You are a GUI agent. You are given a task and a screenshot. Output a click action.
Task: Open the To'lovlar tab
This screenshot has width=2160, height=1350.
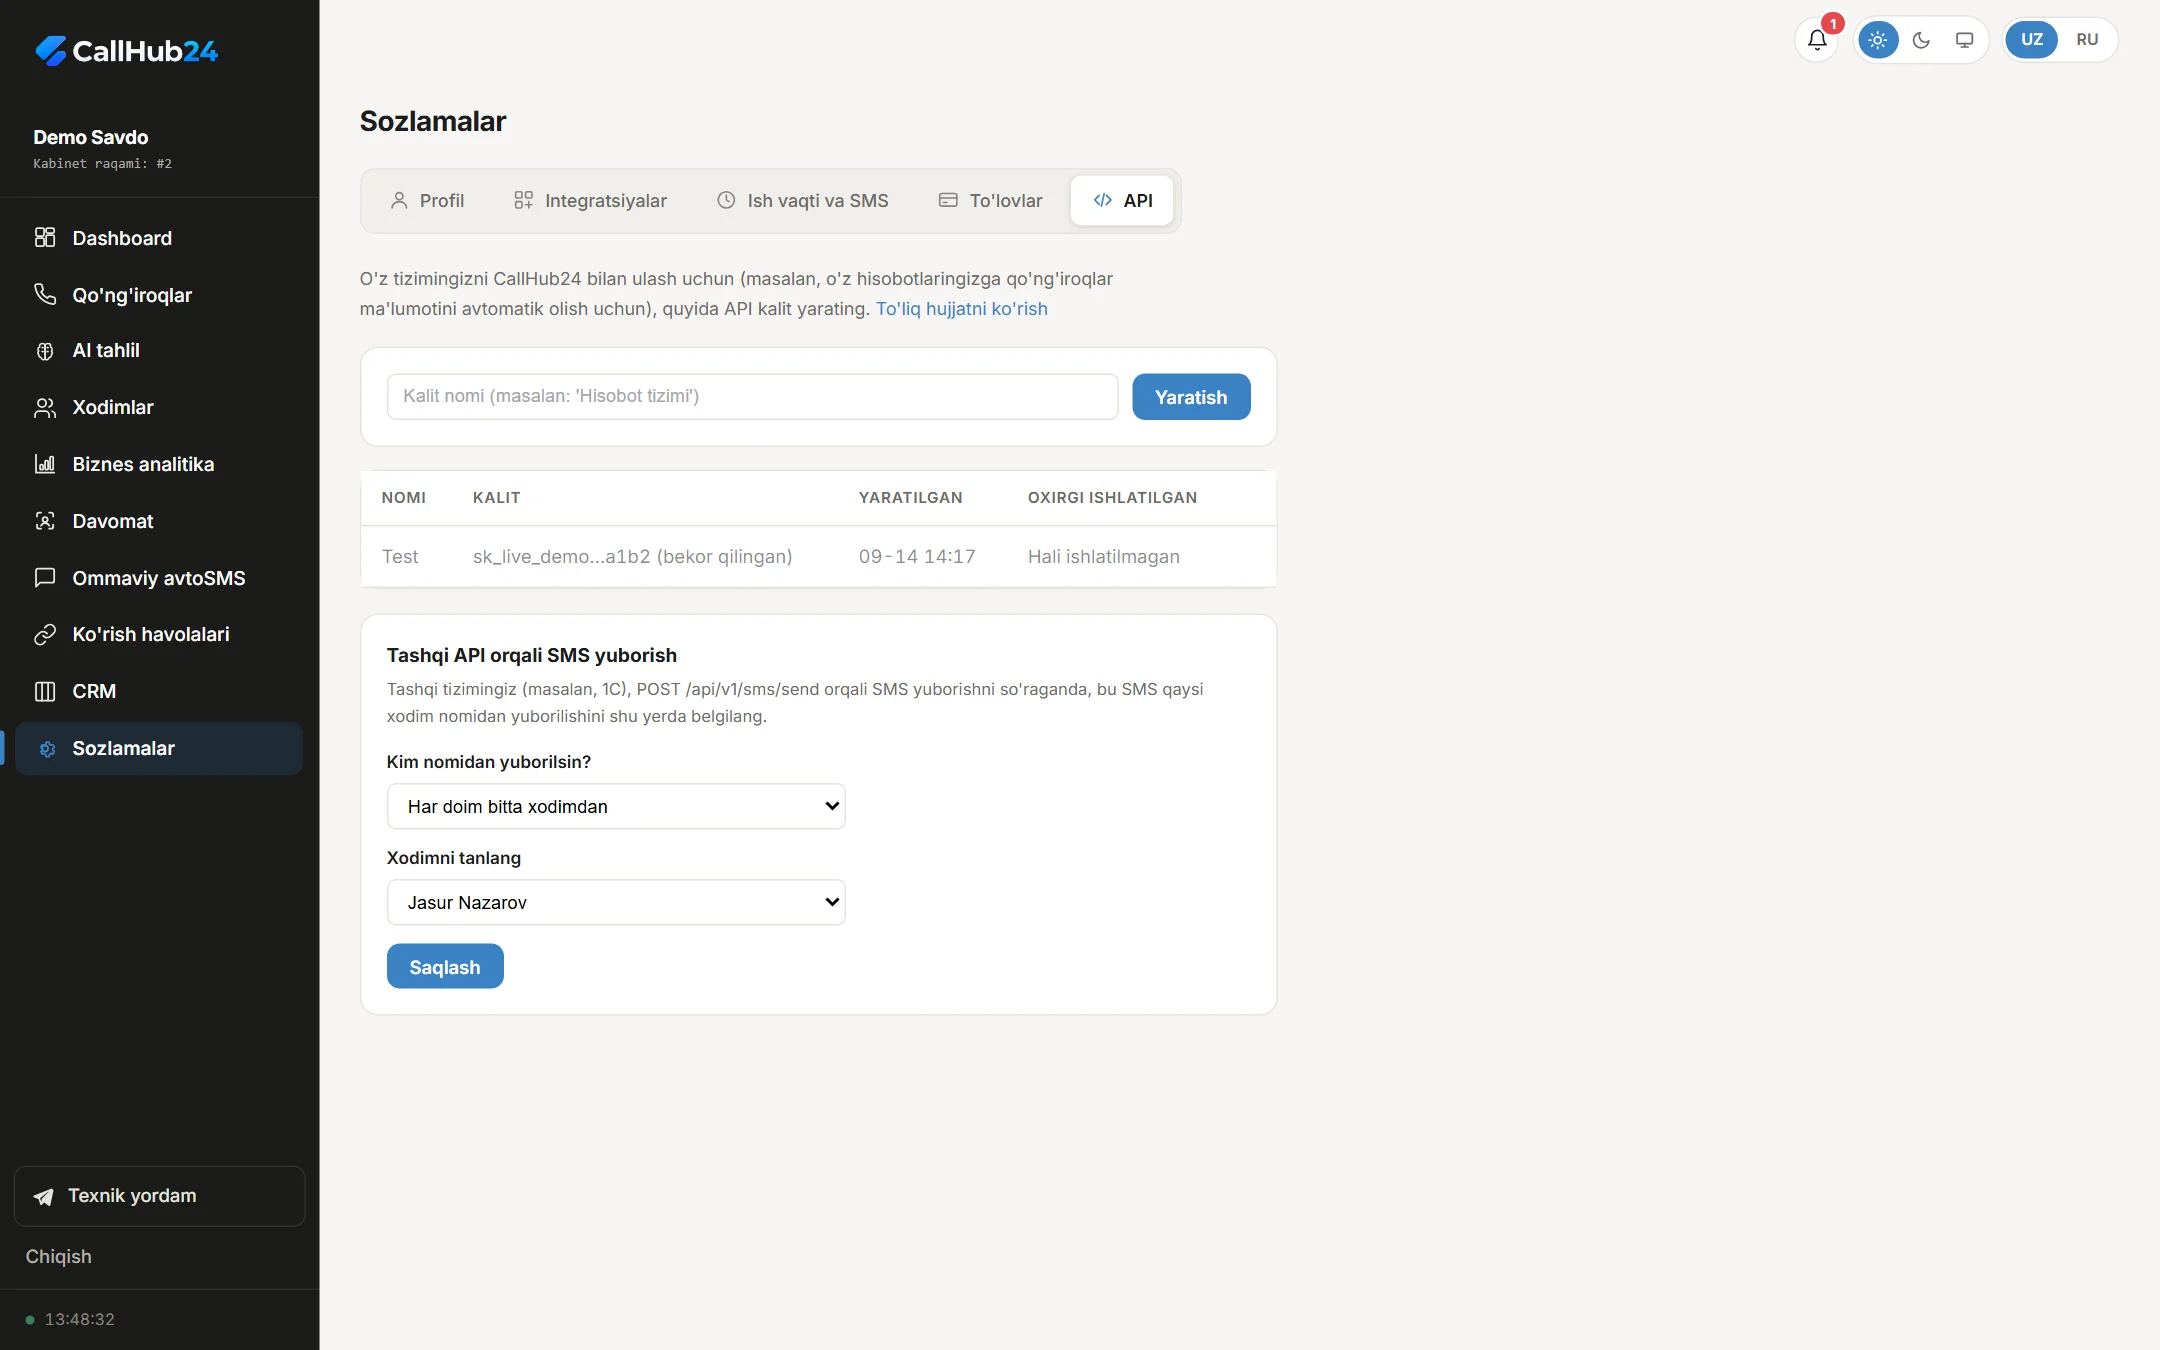pyautogui.click(x=990, y=201)
